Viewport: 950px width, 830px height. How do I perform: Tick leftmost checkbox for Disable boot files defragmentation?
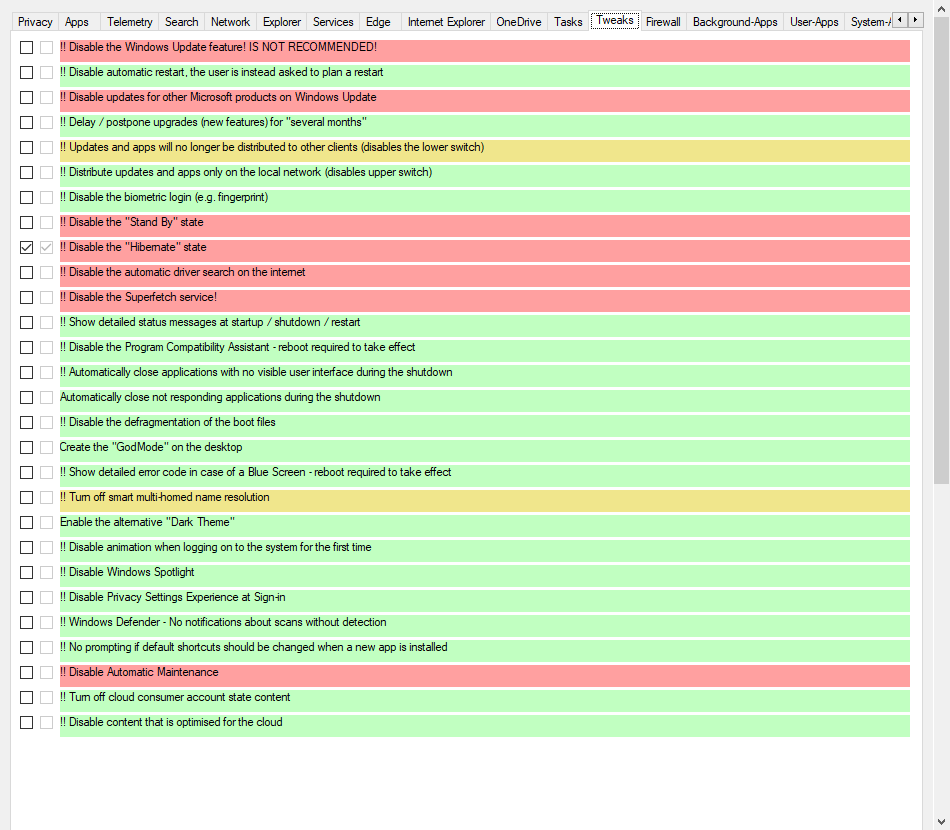[x=27, y=422]
